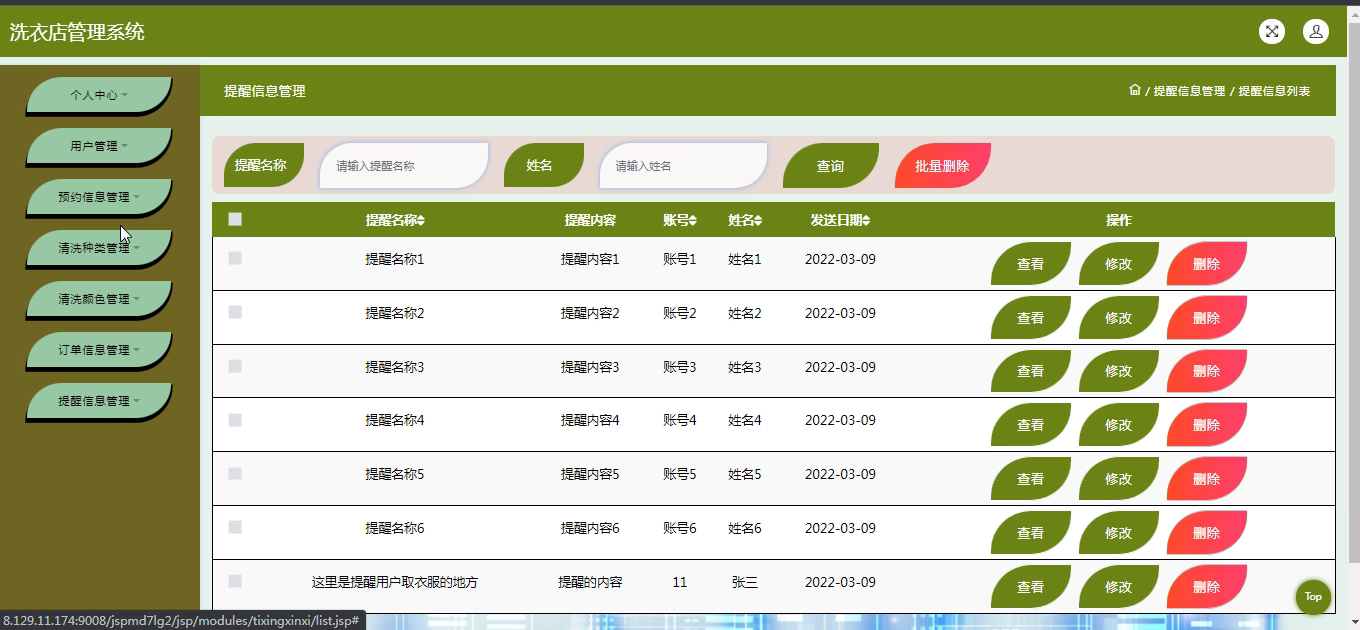
Task: Edit 提醒名称4 with 修改 button
Action: (1118, 425)
